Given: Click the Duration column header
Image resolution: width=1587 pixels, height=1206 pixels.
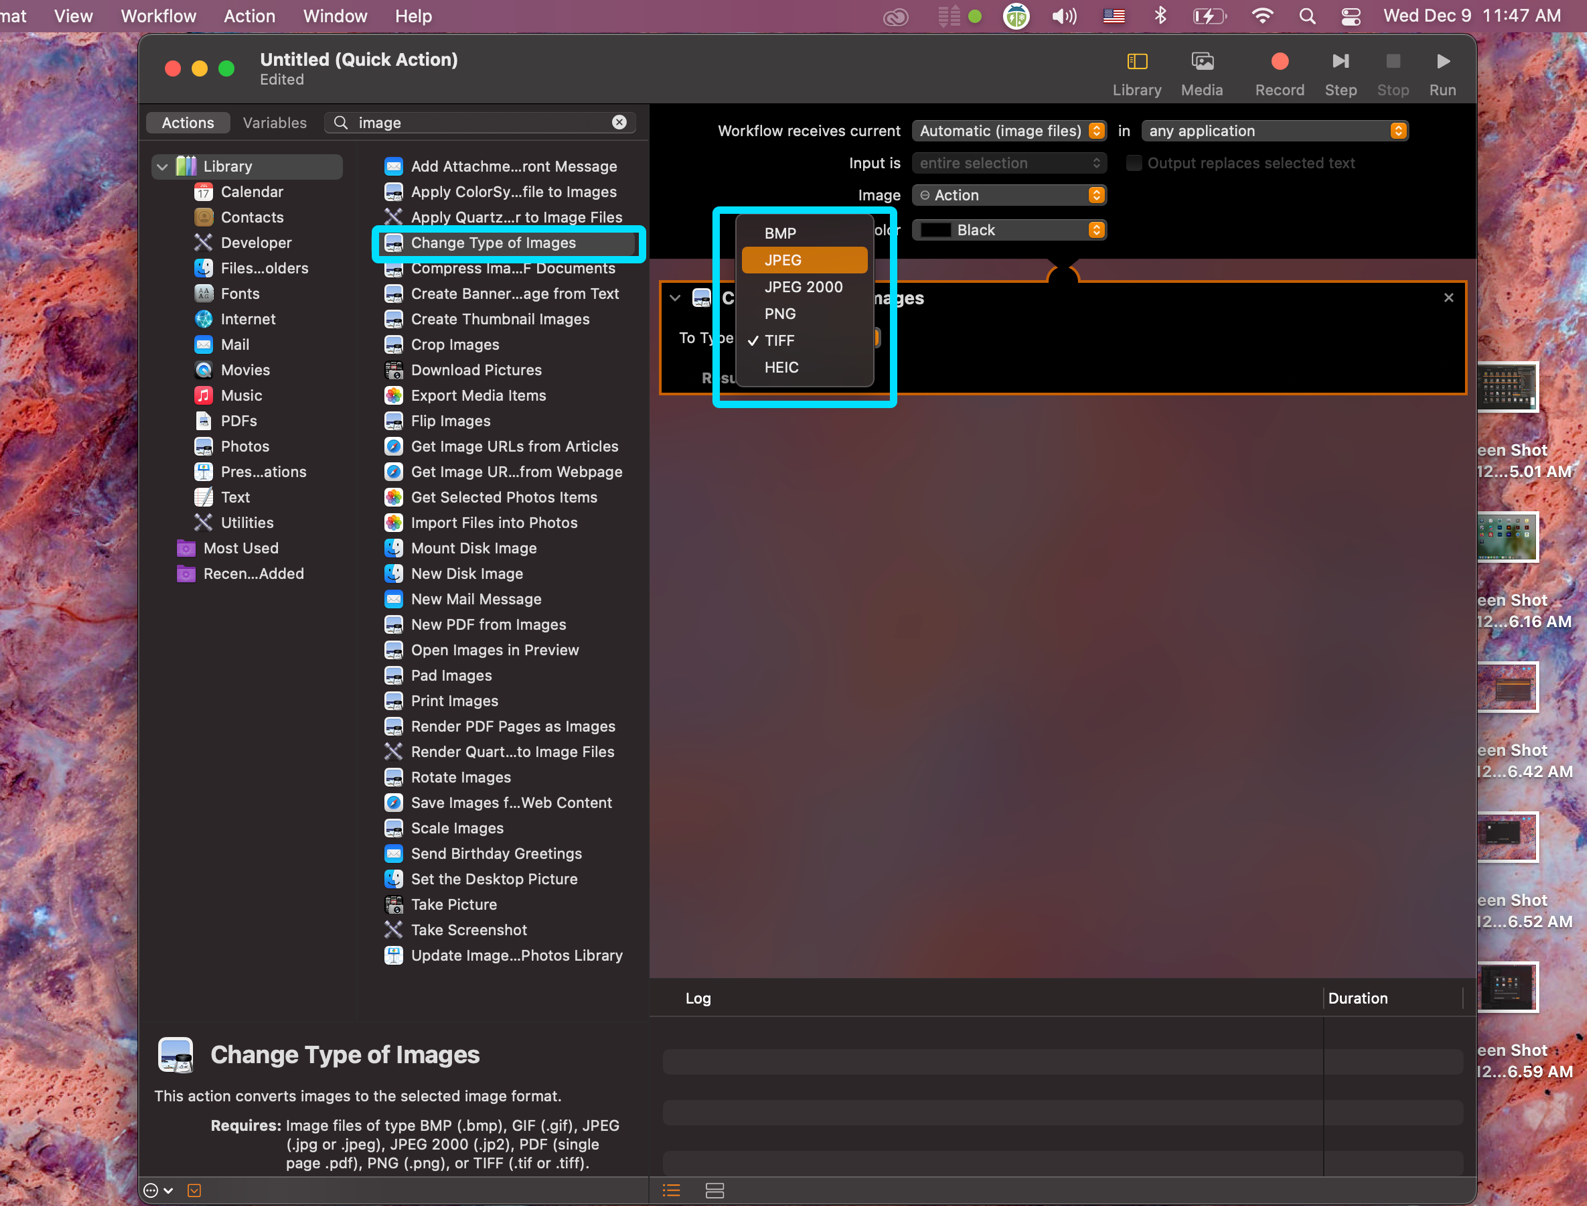Looking at the screenshot, I should (x=1357, y=998).
